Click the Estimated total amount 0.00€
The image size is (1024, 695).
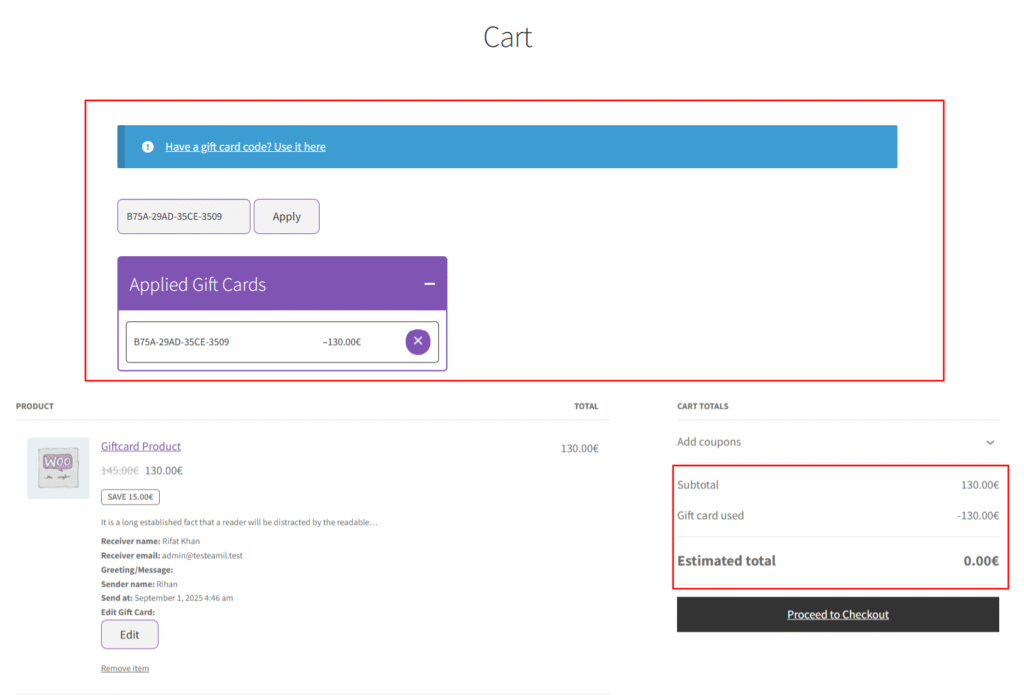pos(981,561)
